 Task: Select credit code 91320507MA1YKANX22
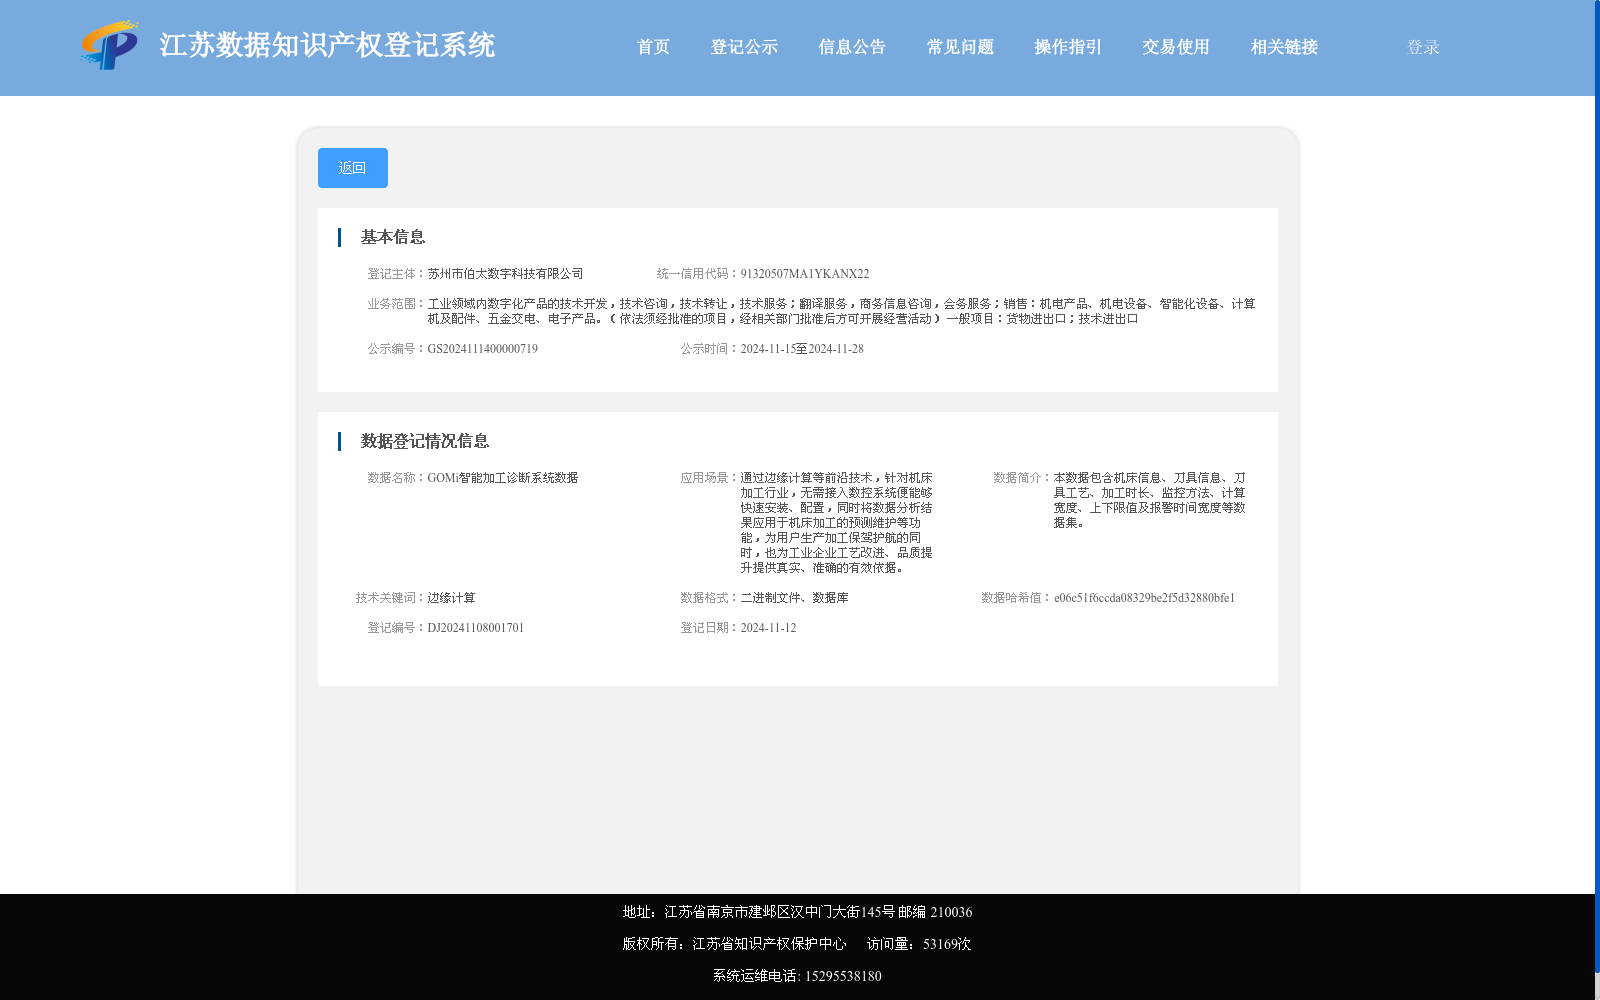tap(805, 274)
